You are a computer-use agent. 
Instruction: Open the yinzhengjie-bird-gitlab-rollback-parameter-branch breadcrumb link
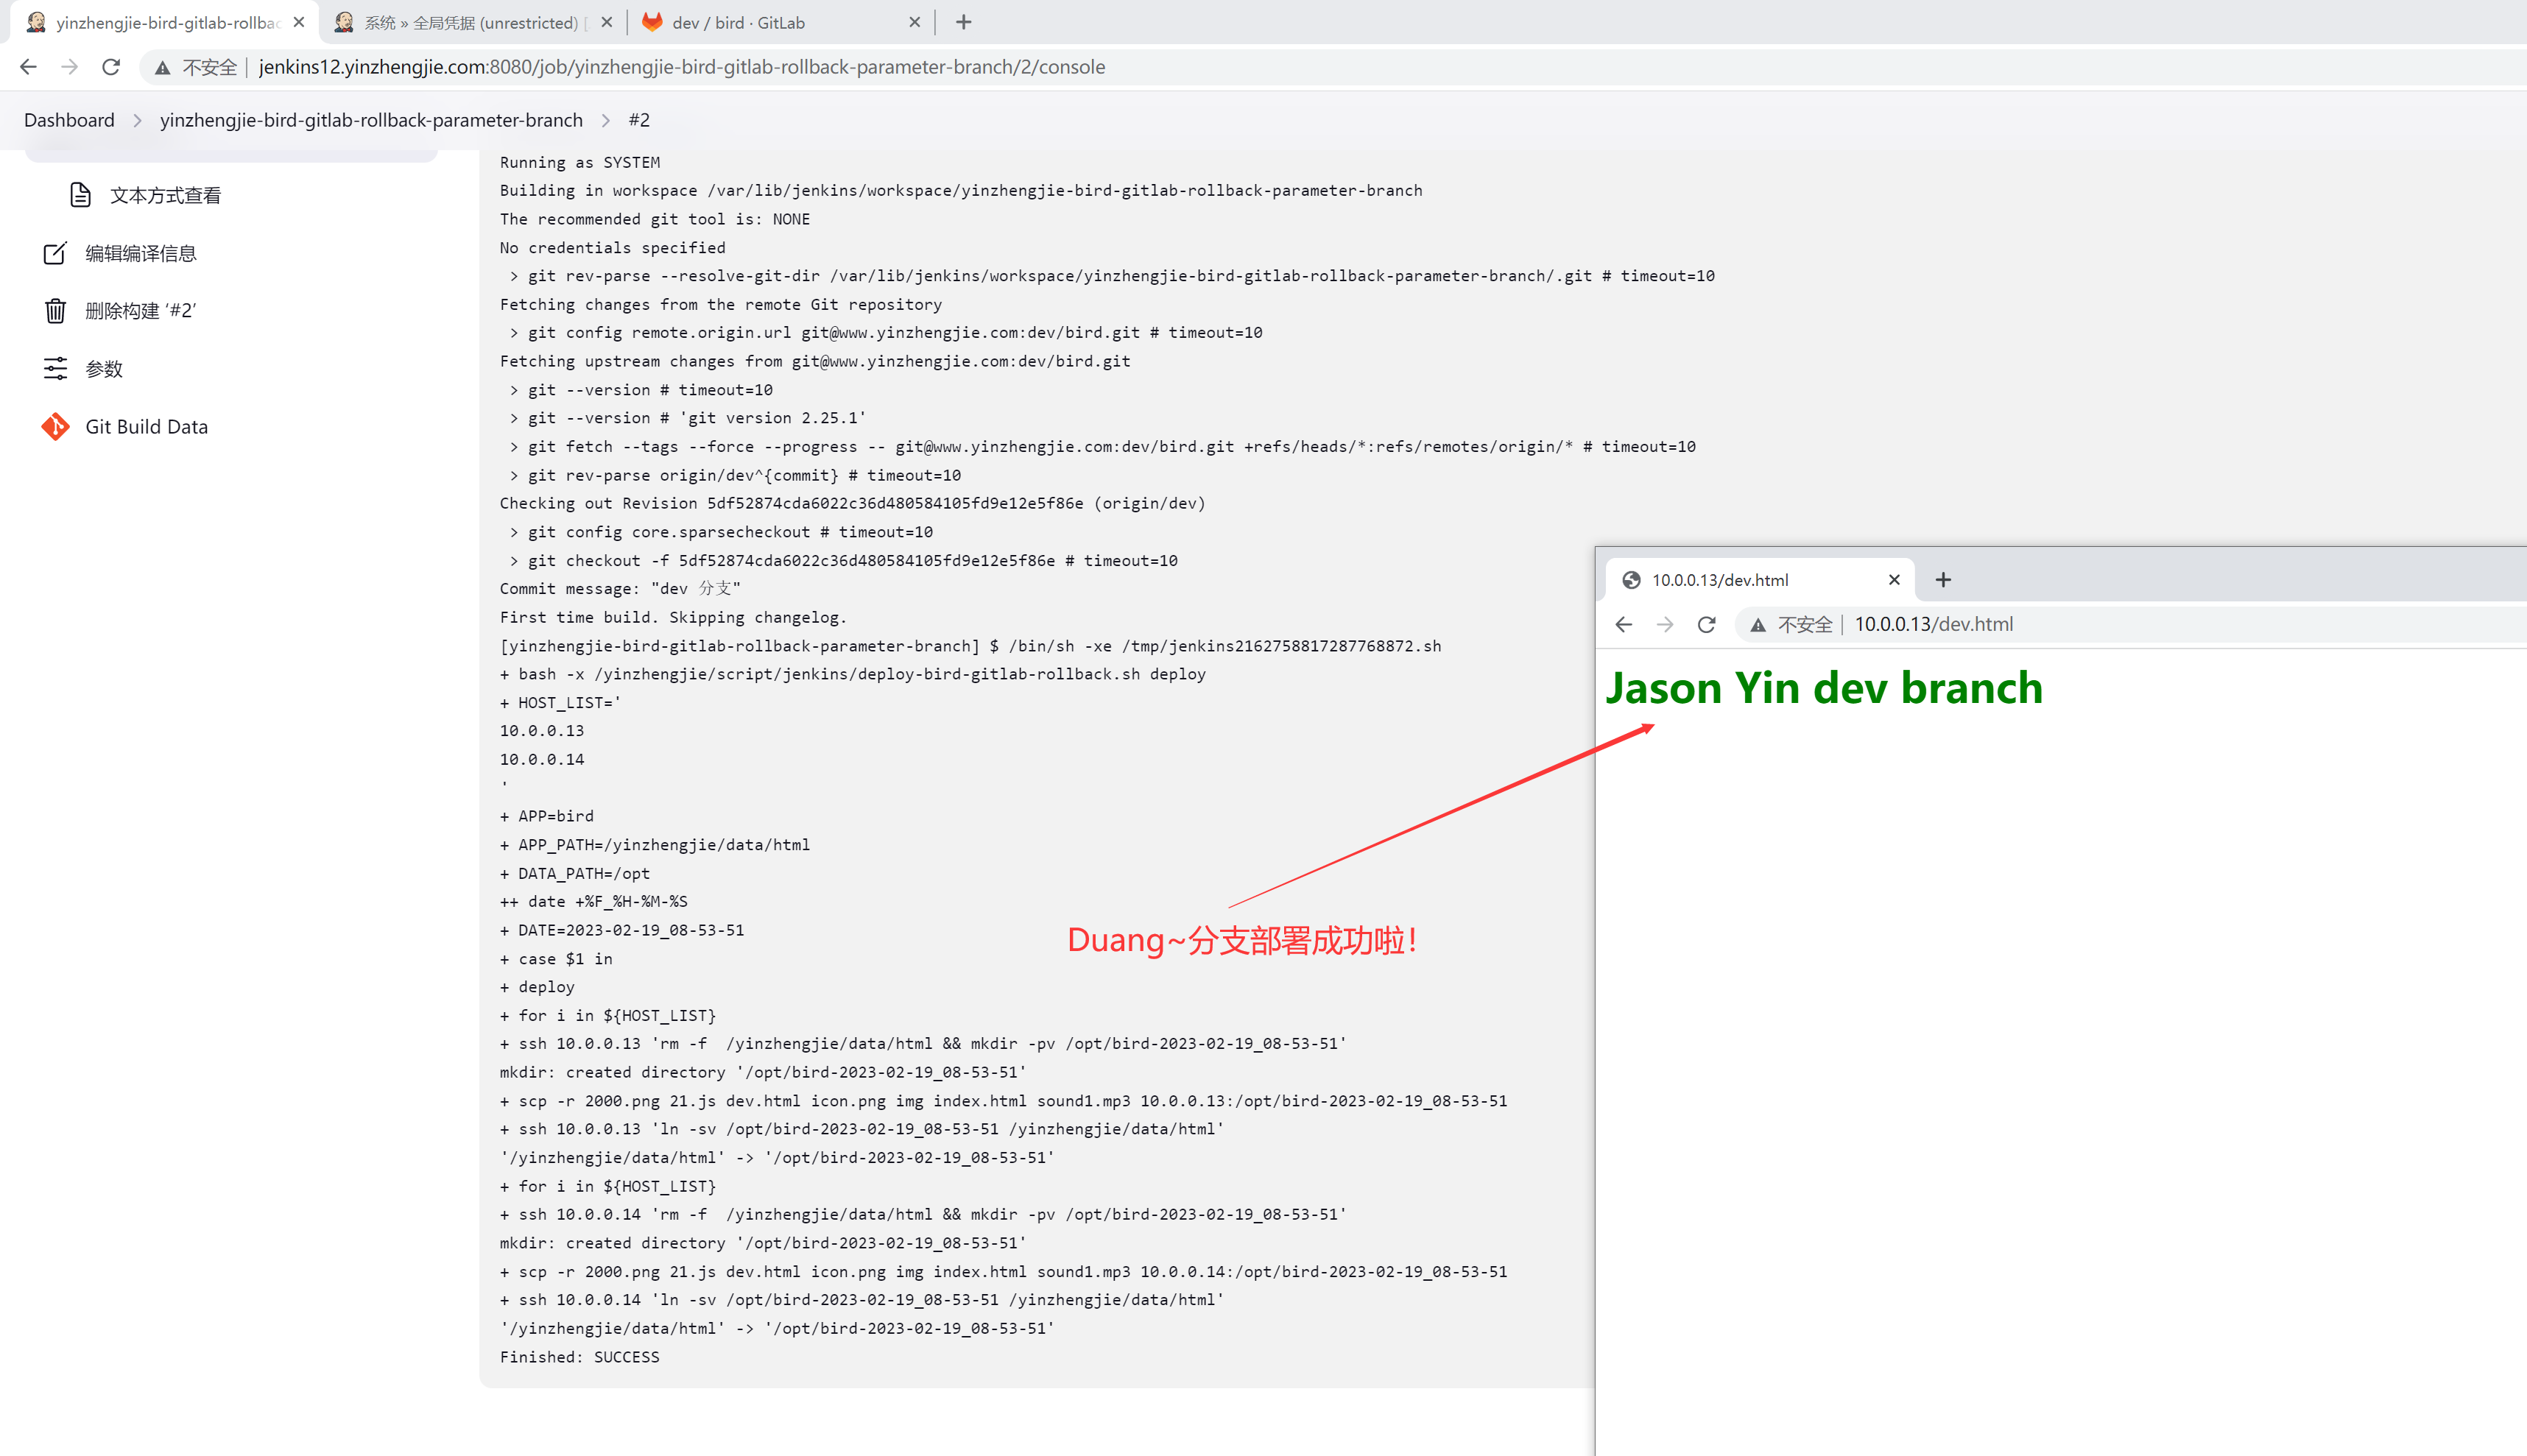[x=371, y=120]
